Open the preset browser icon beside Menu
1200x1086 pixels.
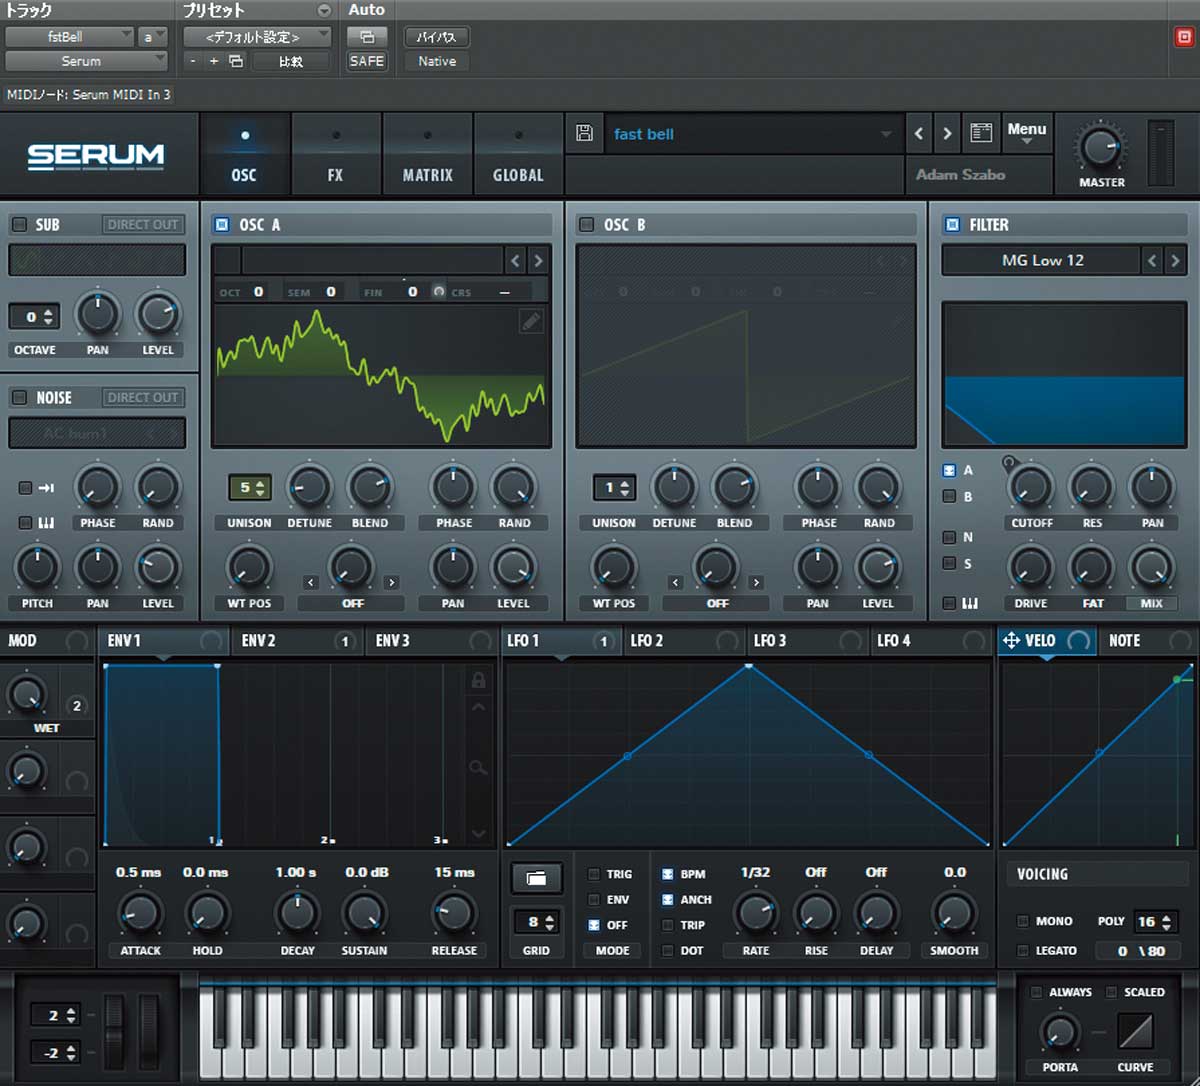click(x=981, y=133)
